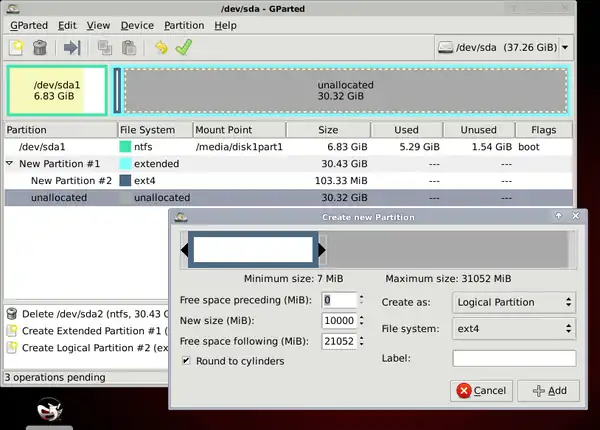This screenshot has height=430, width=600.
Task: Apply all operations with green checkmark
Action: 183,47
